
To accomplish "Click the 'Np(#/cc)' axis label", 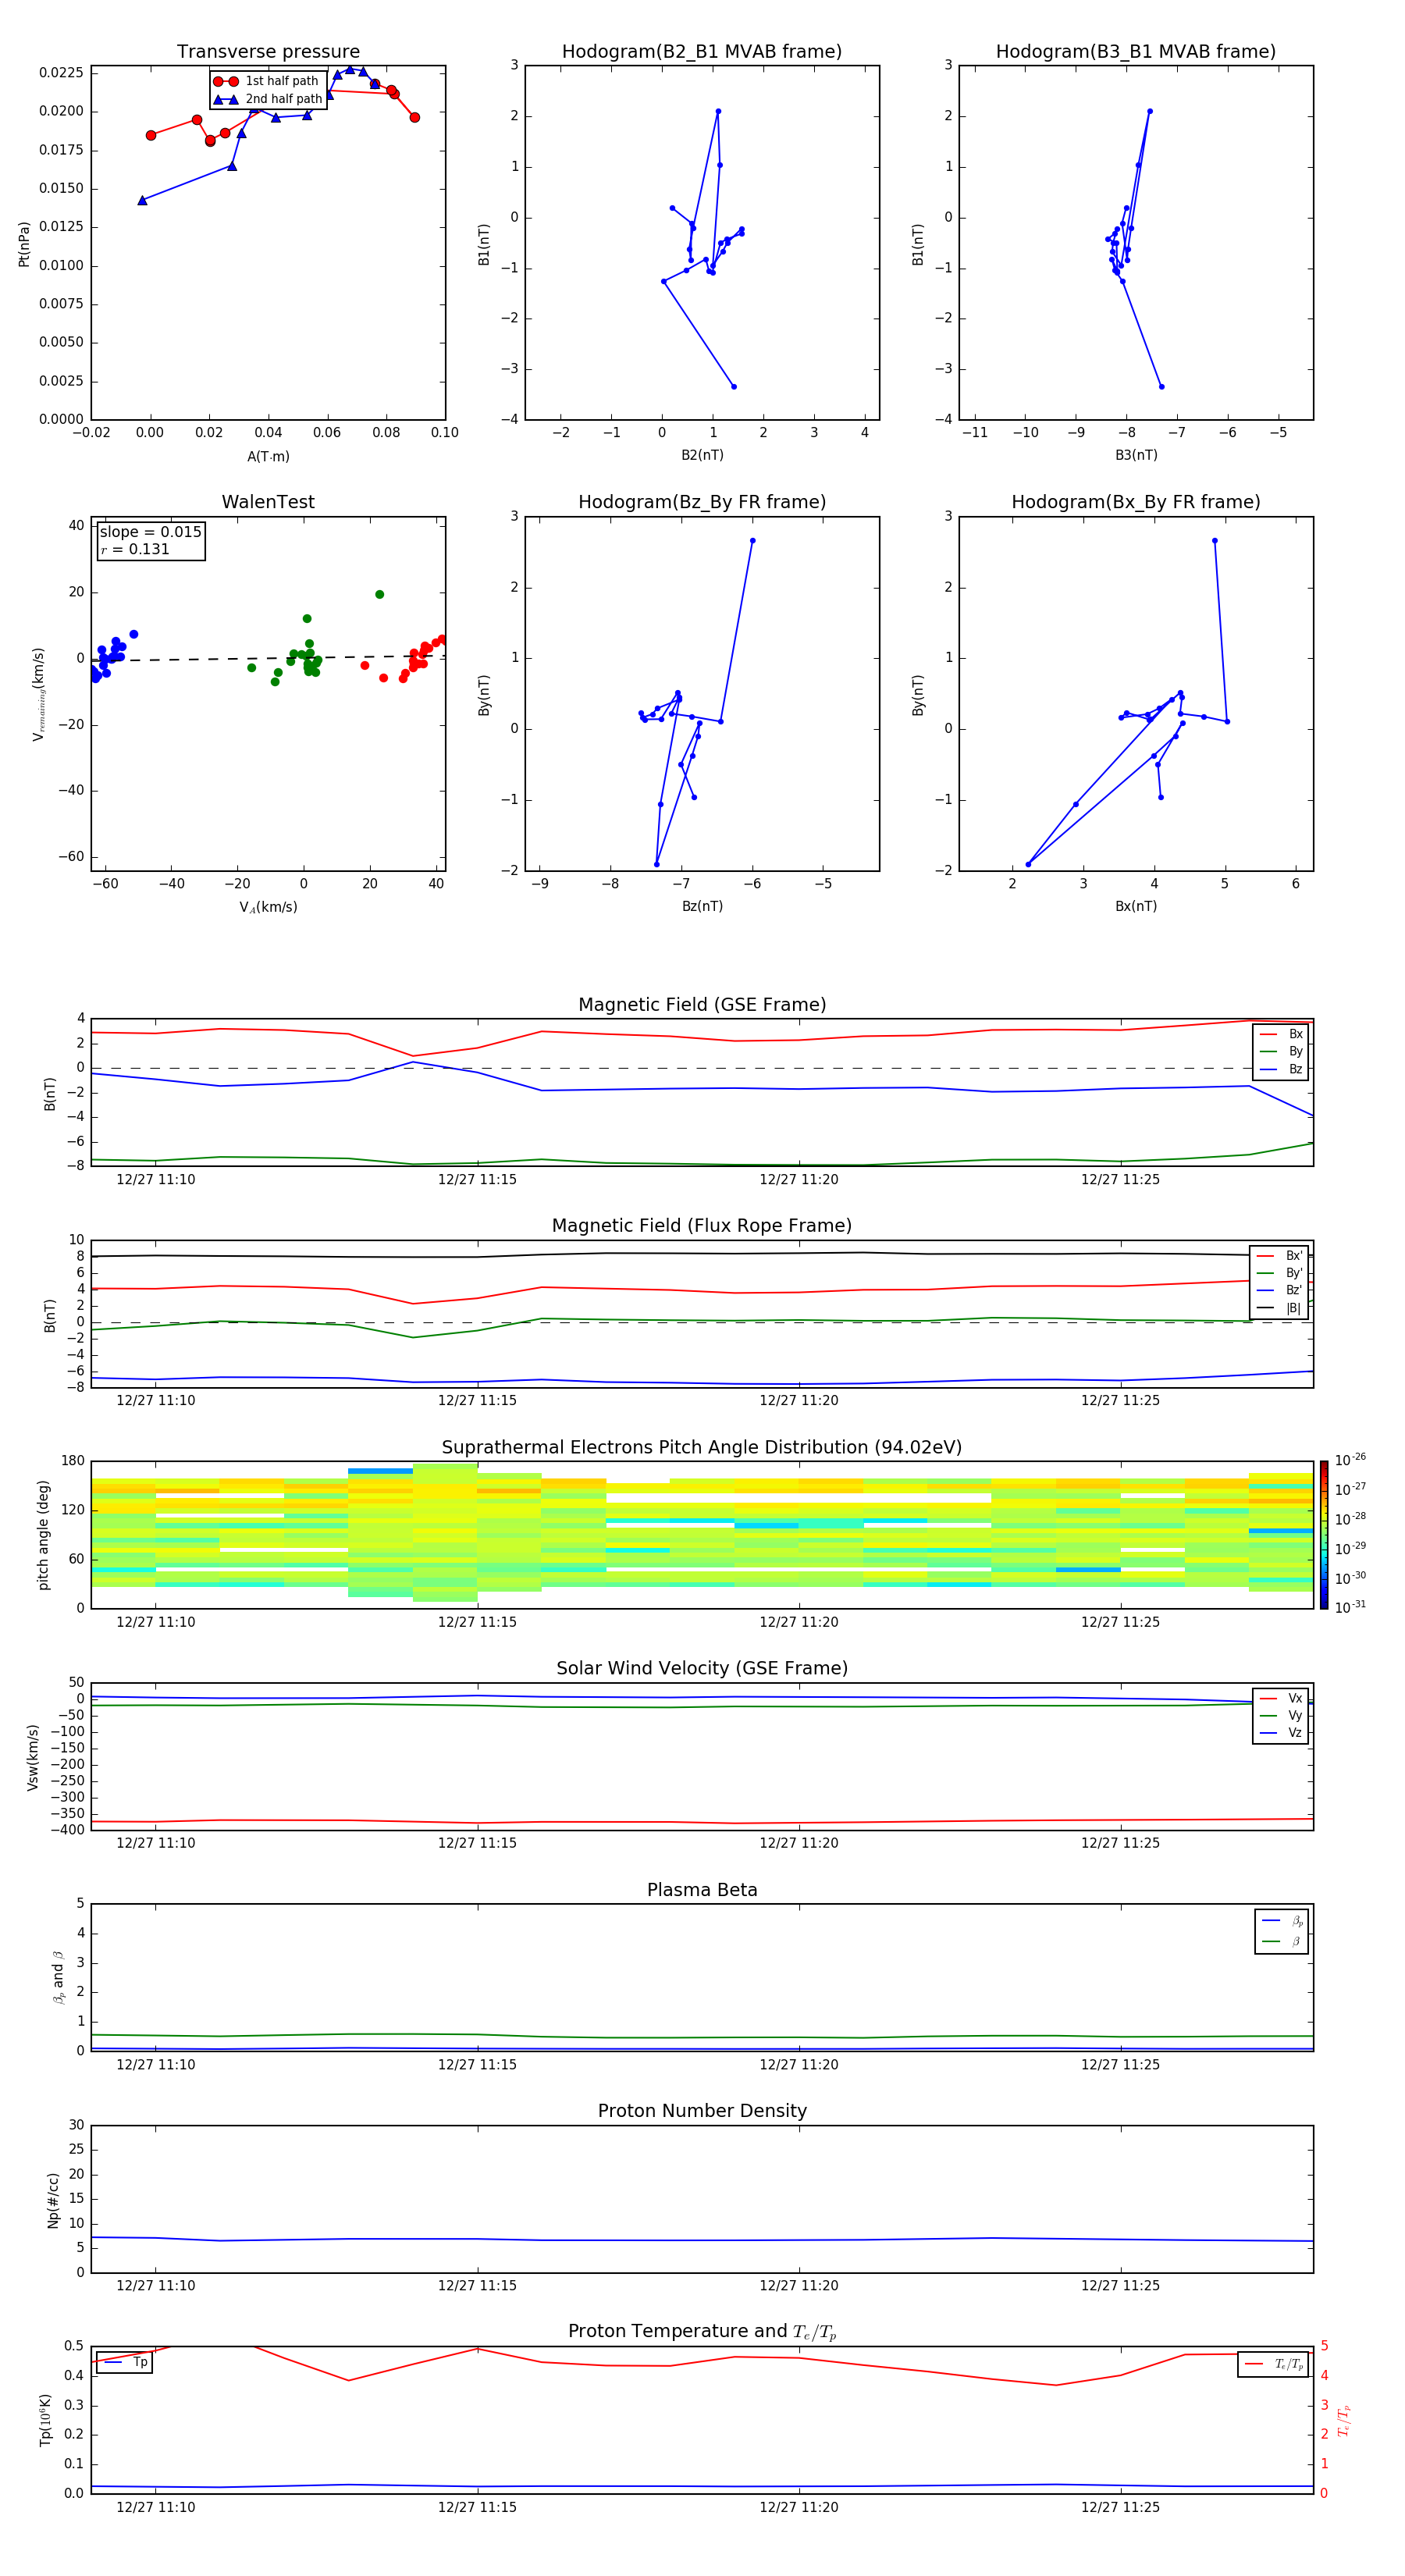I will (53, 2199).
